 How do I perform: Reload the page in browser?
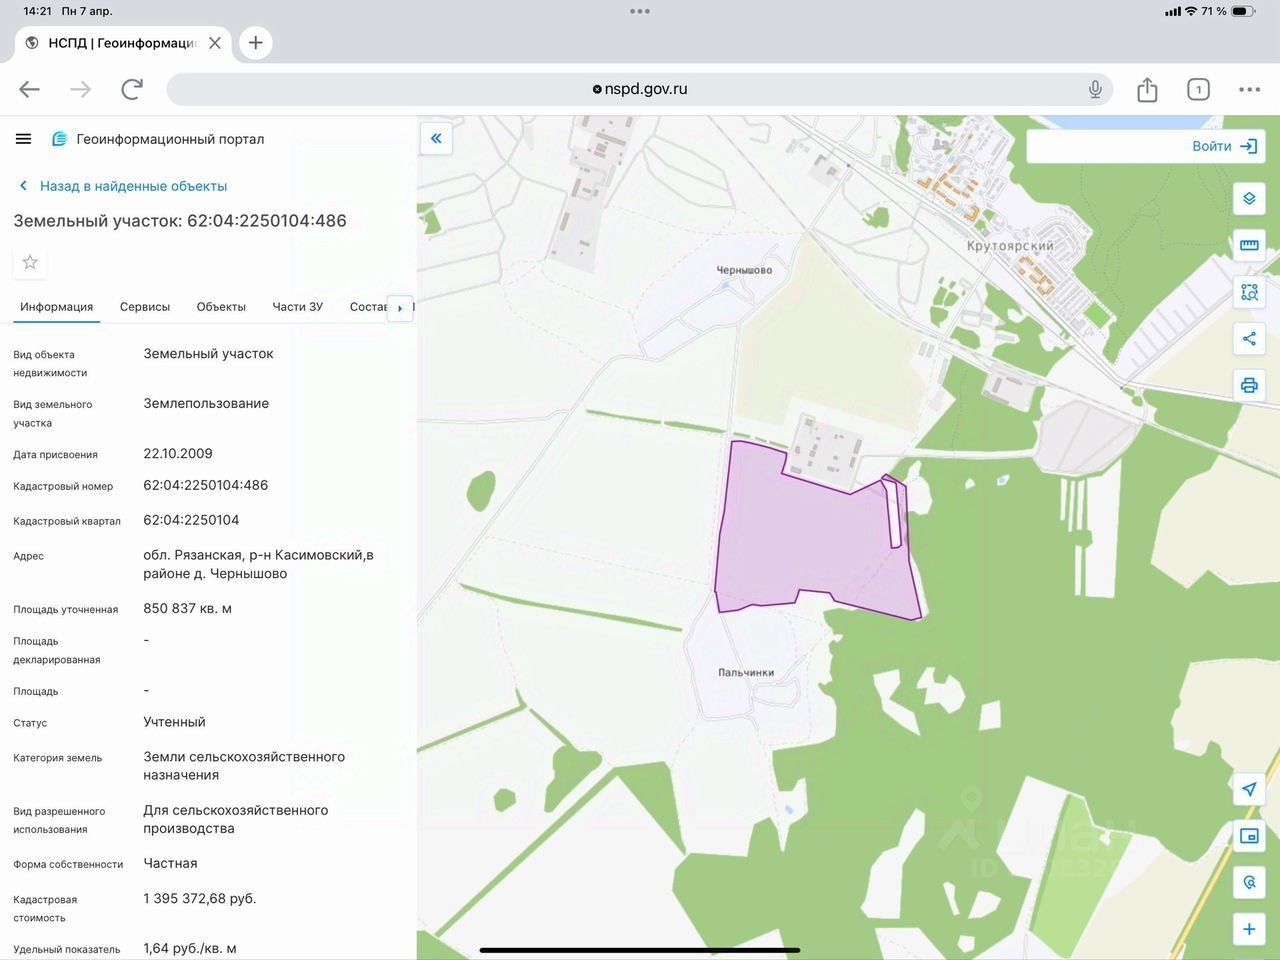click(132, 89)
